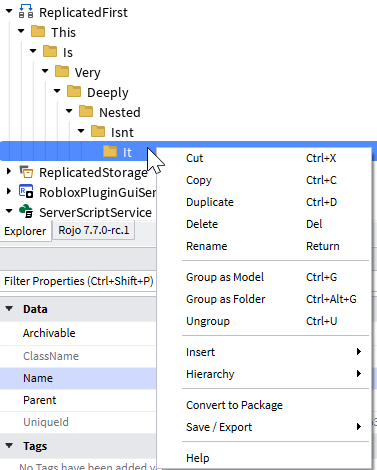Click the ClassName property row
The width and height of the screenshot is (377, 470).
tap(78, 356)
